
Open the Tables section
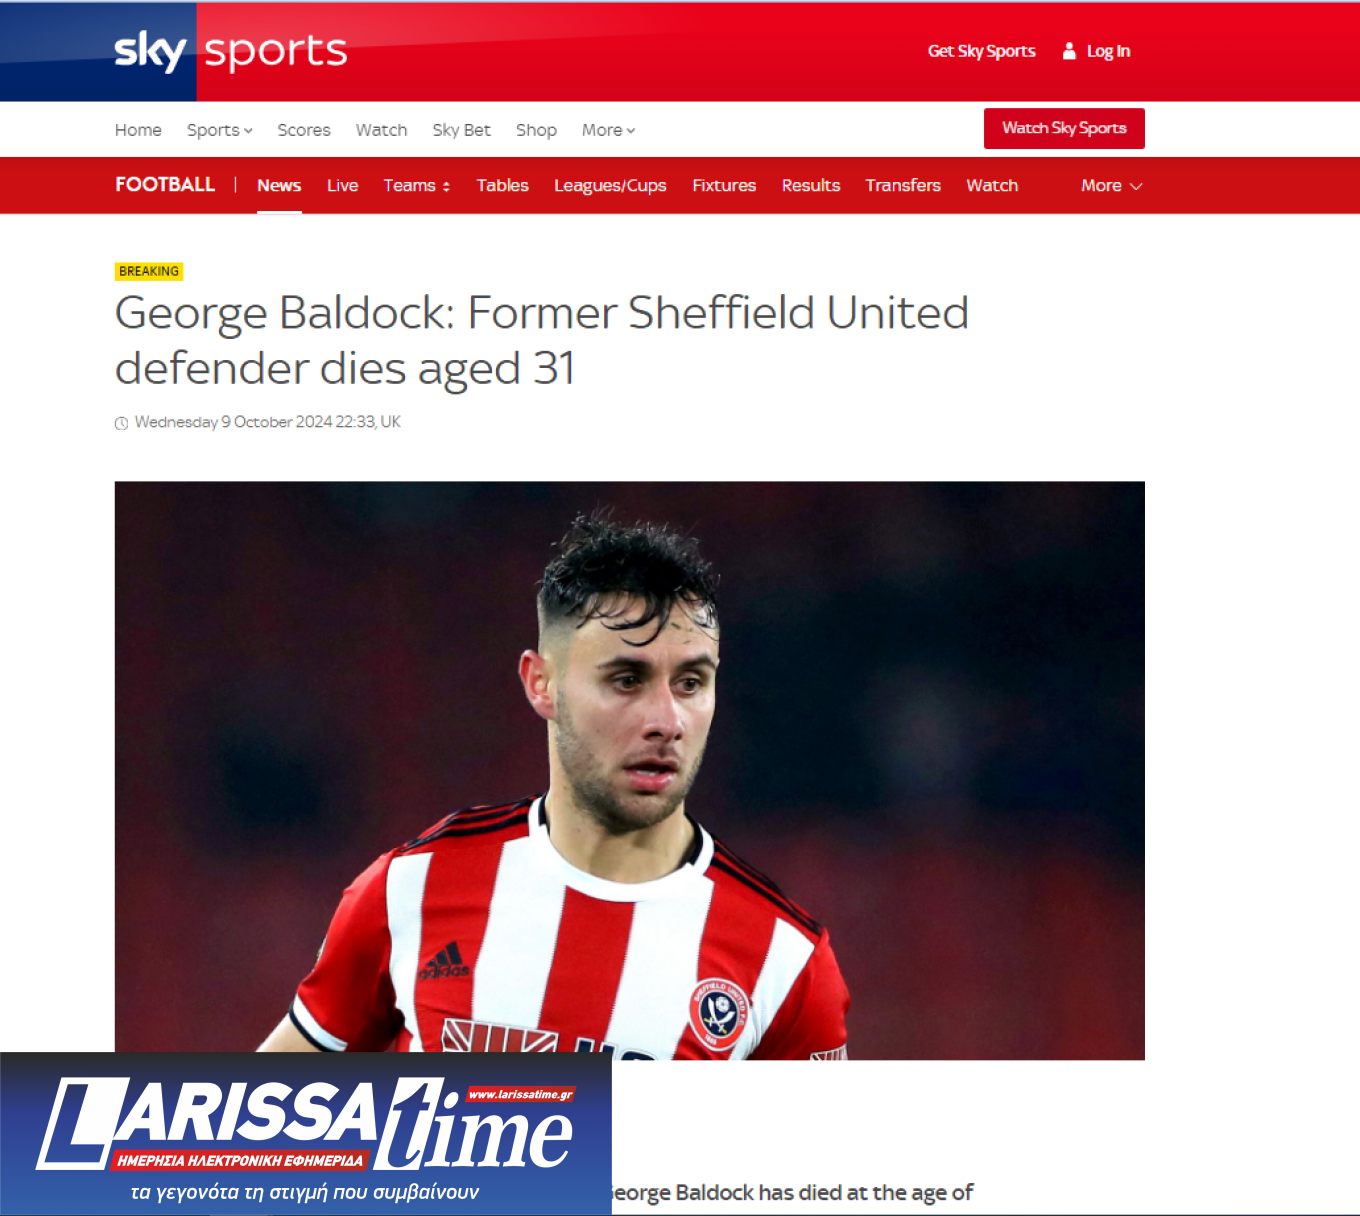(502, 186)
